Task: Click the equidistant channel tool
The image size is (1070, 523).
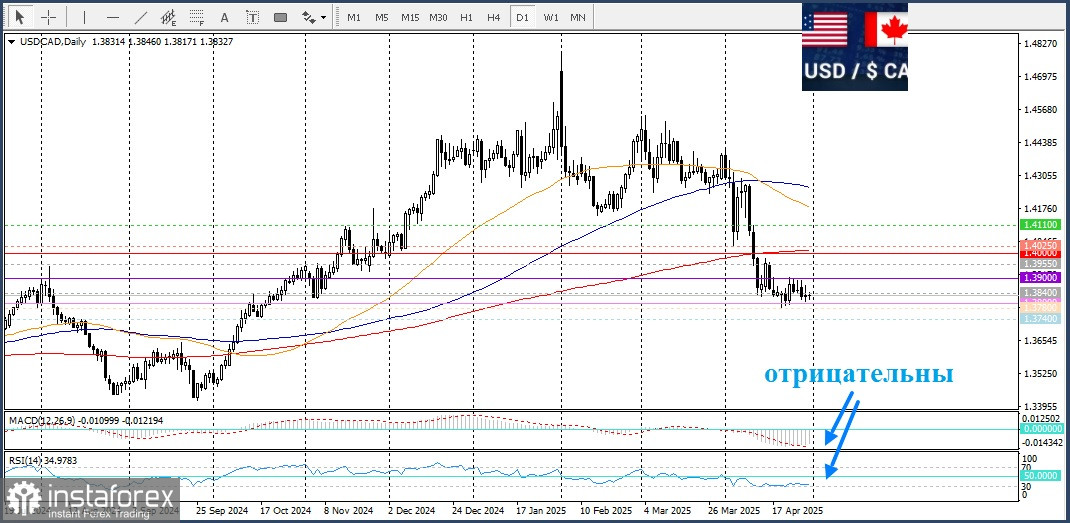Action: (168, 17)
